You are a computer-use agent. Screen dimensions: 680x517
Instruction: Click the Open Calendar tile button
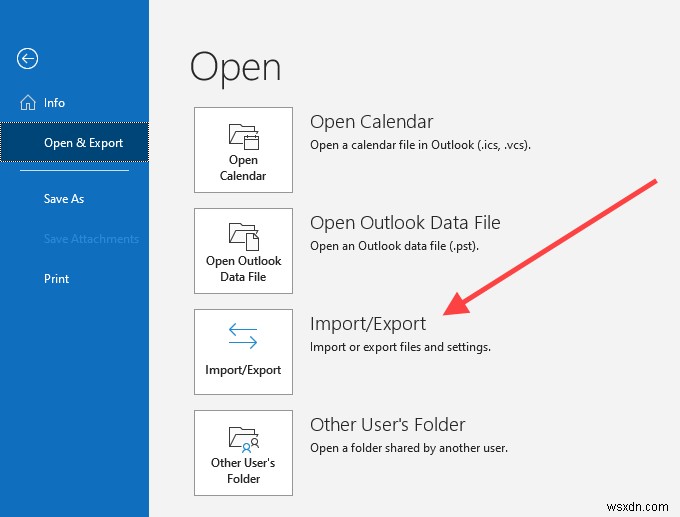coord(243,150)
